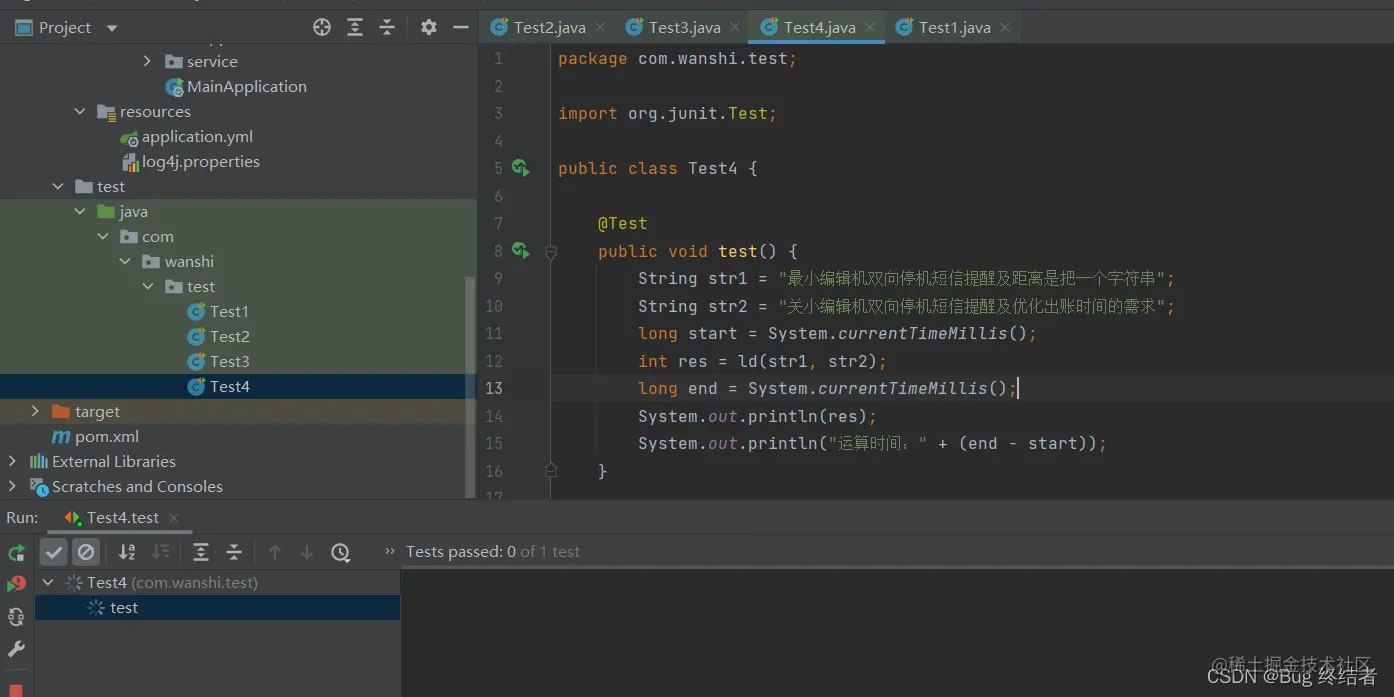Collapse the com package
Viewport: 1394px width, 697px height.
tap(103, 237)
